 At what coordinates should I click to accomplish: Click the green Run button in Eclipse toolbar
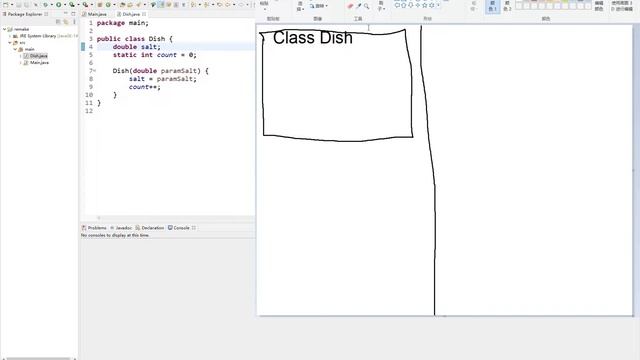coord(59,5)
